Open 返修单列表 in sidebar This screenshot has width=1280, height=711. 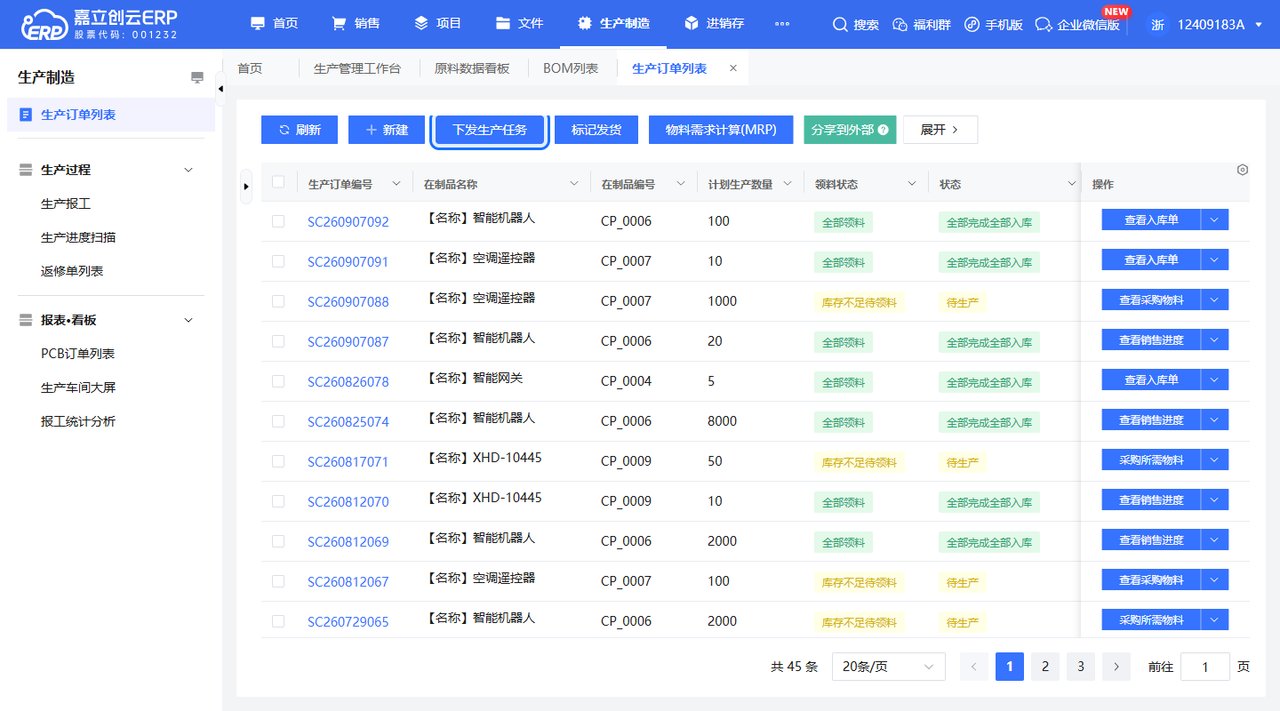[72, 272]
